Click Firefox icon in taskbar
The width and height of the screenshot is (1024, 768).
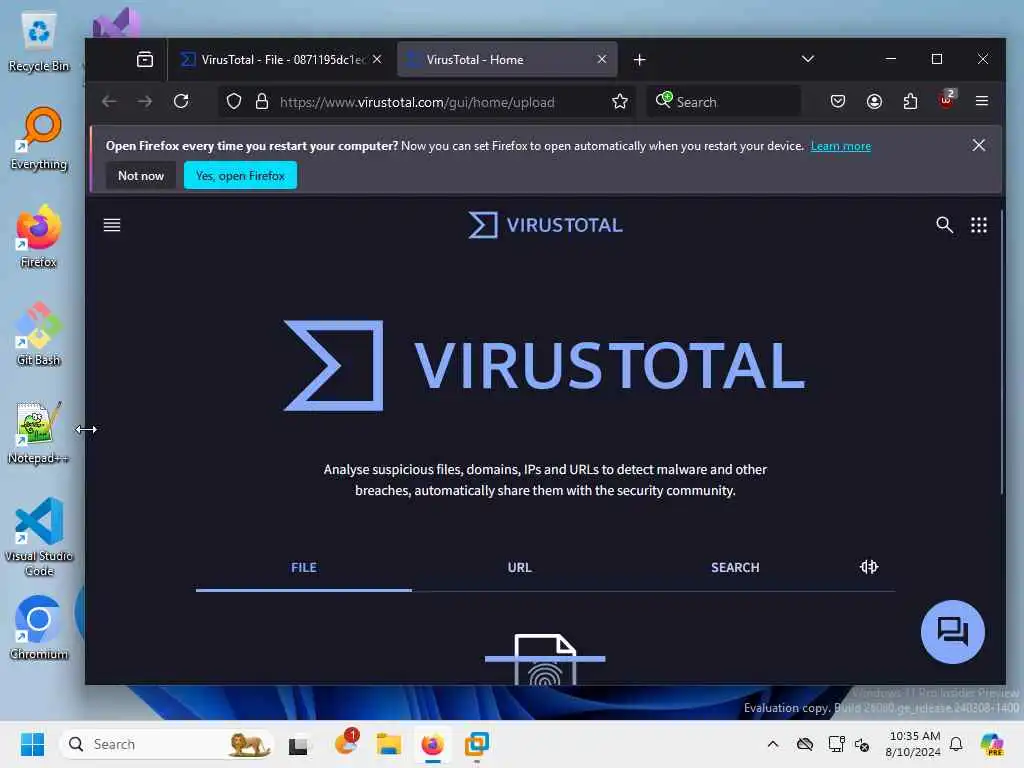(x=432, y=744)
